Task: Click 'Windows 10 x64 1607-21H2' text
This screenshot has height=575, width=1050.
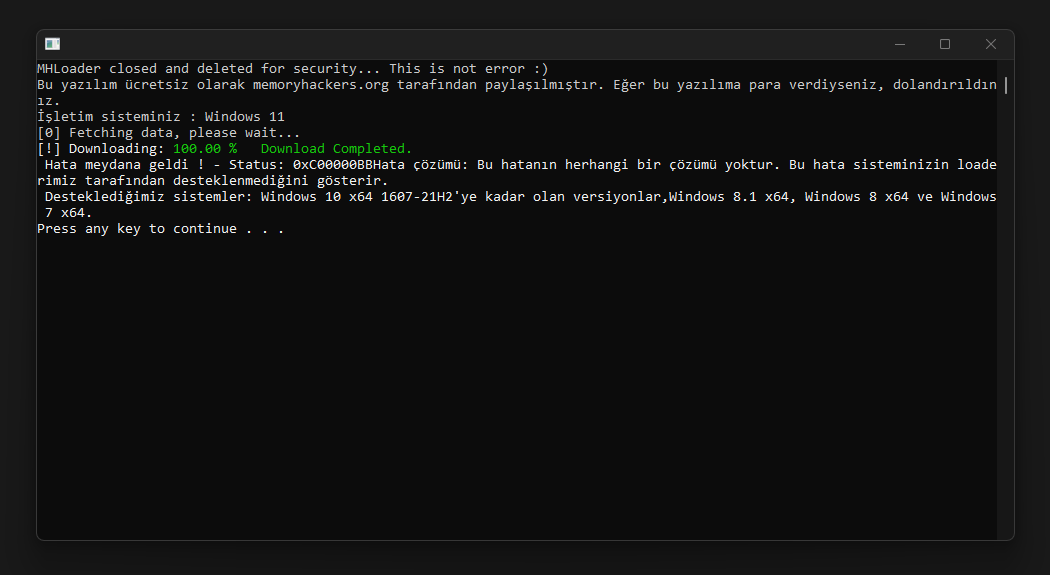Action: pyautogui.click(x=357, y=197)
